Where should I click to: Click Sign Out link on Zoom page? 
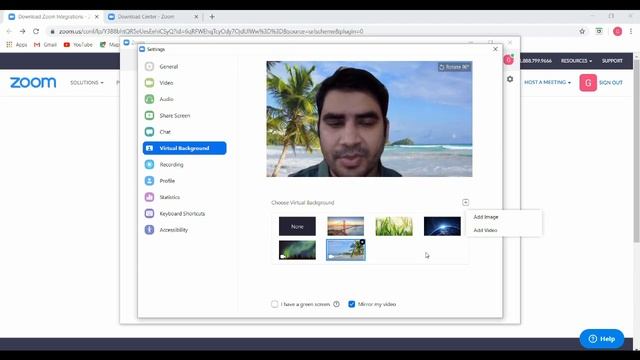611,82
